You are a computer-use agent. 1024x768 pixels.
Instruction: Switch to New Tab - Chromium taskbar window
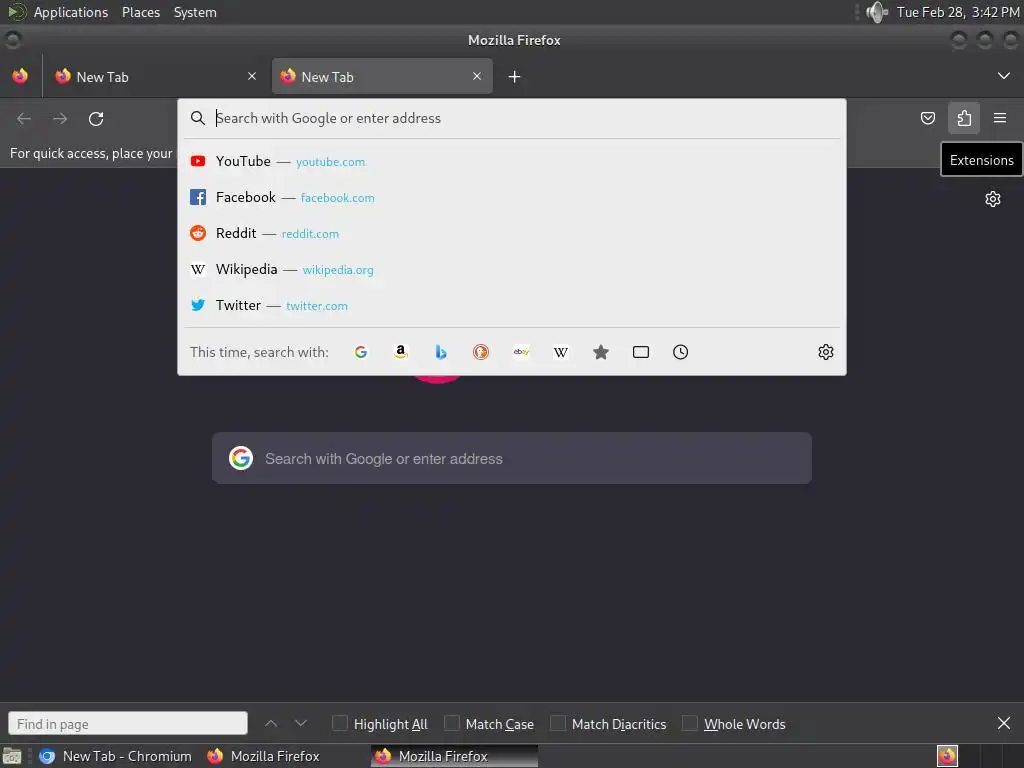pyautogui.click(x=116, y=756)
